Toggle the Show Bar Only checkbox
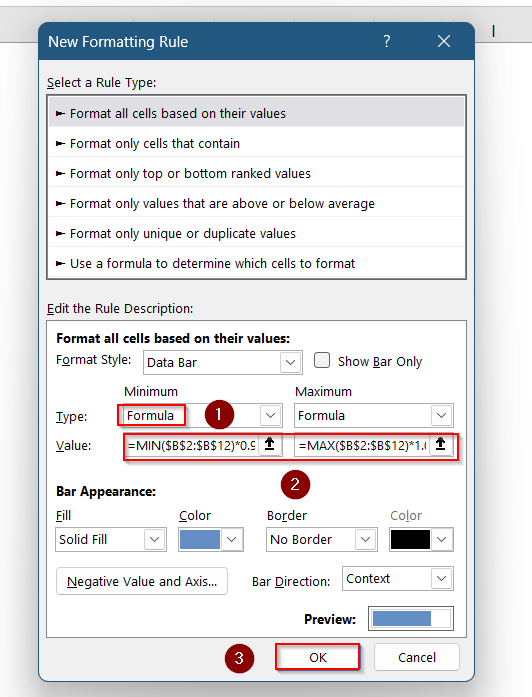The width and height of the screenshot is (532, 697). point(321,360)
